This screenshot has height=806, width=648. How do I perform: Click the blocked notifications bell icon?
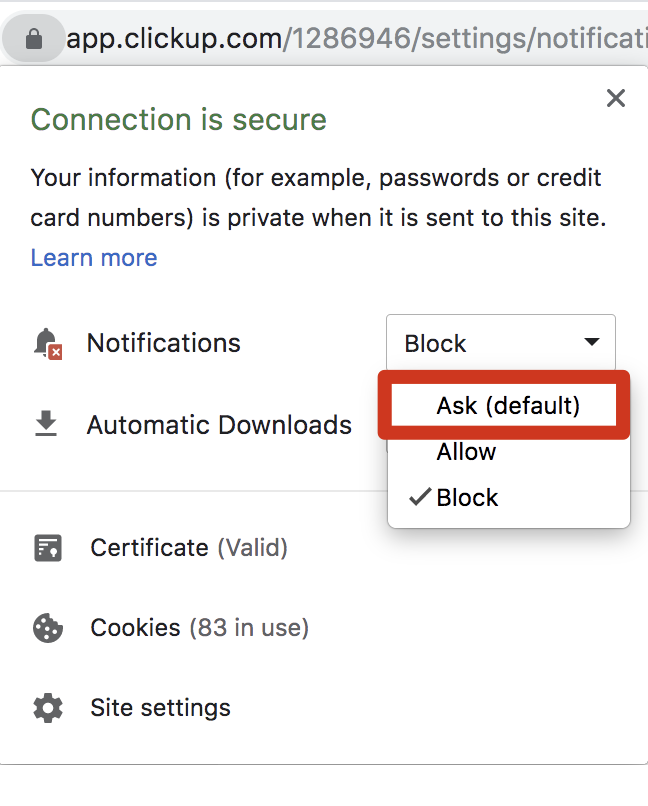point(48,343)
